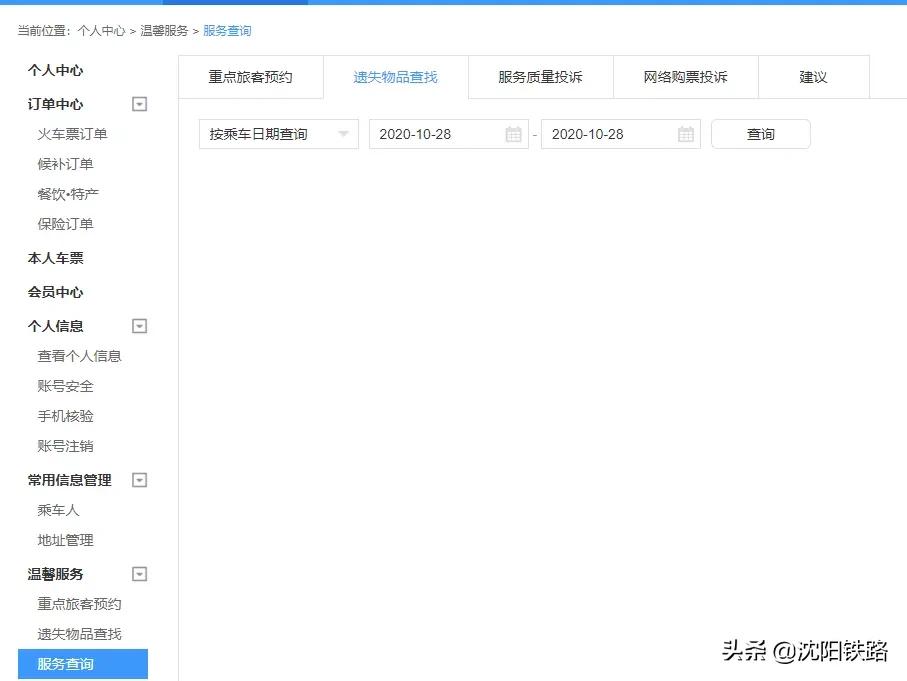
Task: Collapse the 常用信息管理 sidebar section
Action: pos(139,479)
